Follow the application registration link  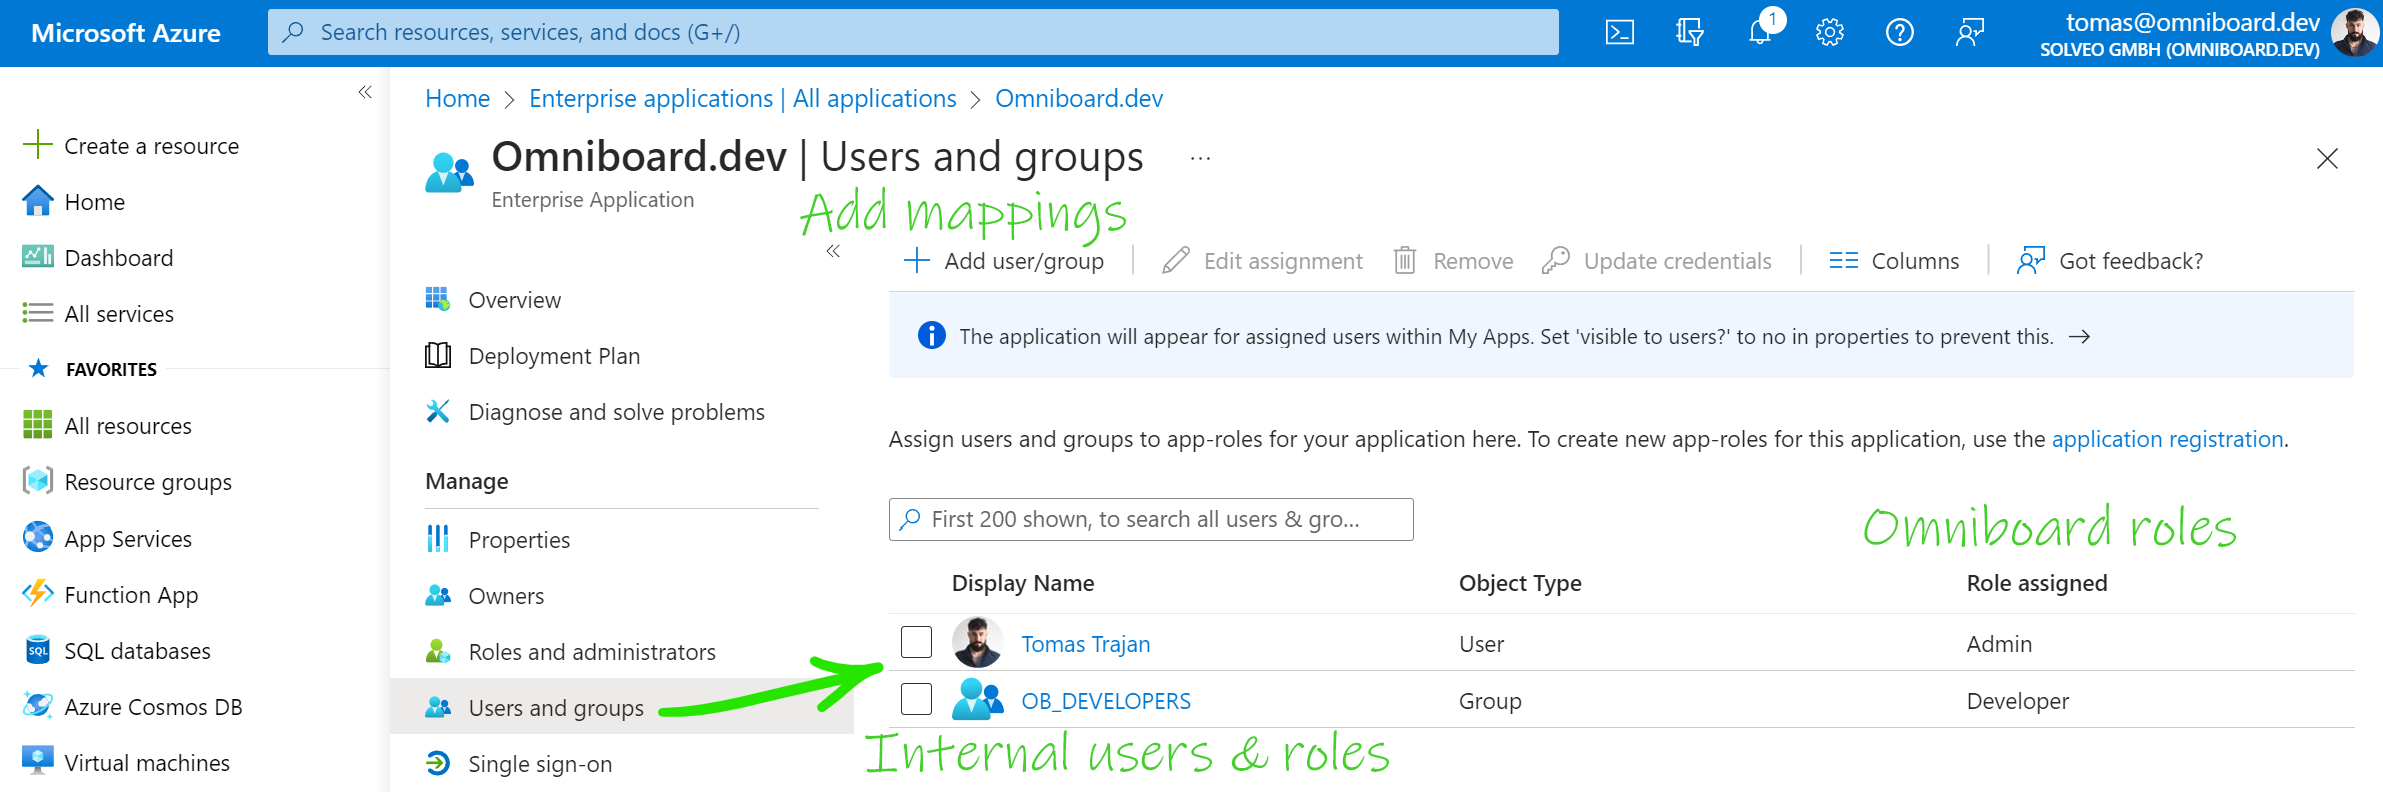click(x=2167, y=439)
